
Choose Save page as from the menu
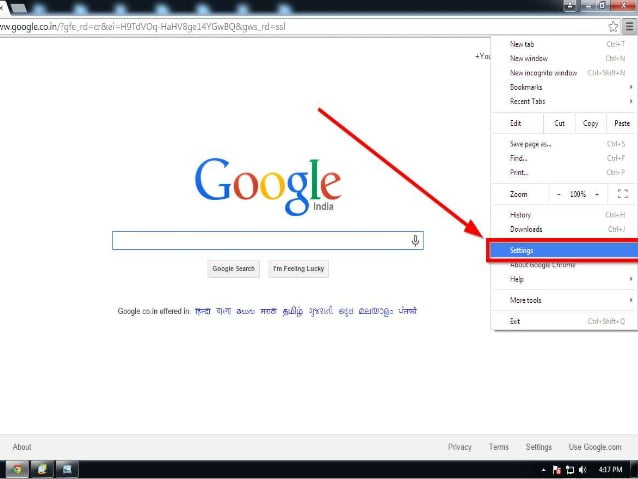(x=564, y=144)
